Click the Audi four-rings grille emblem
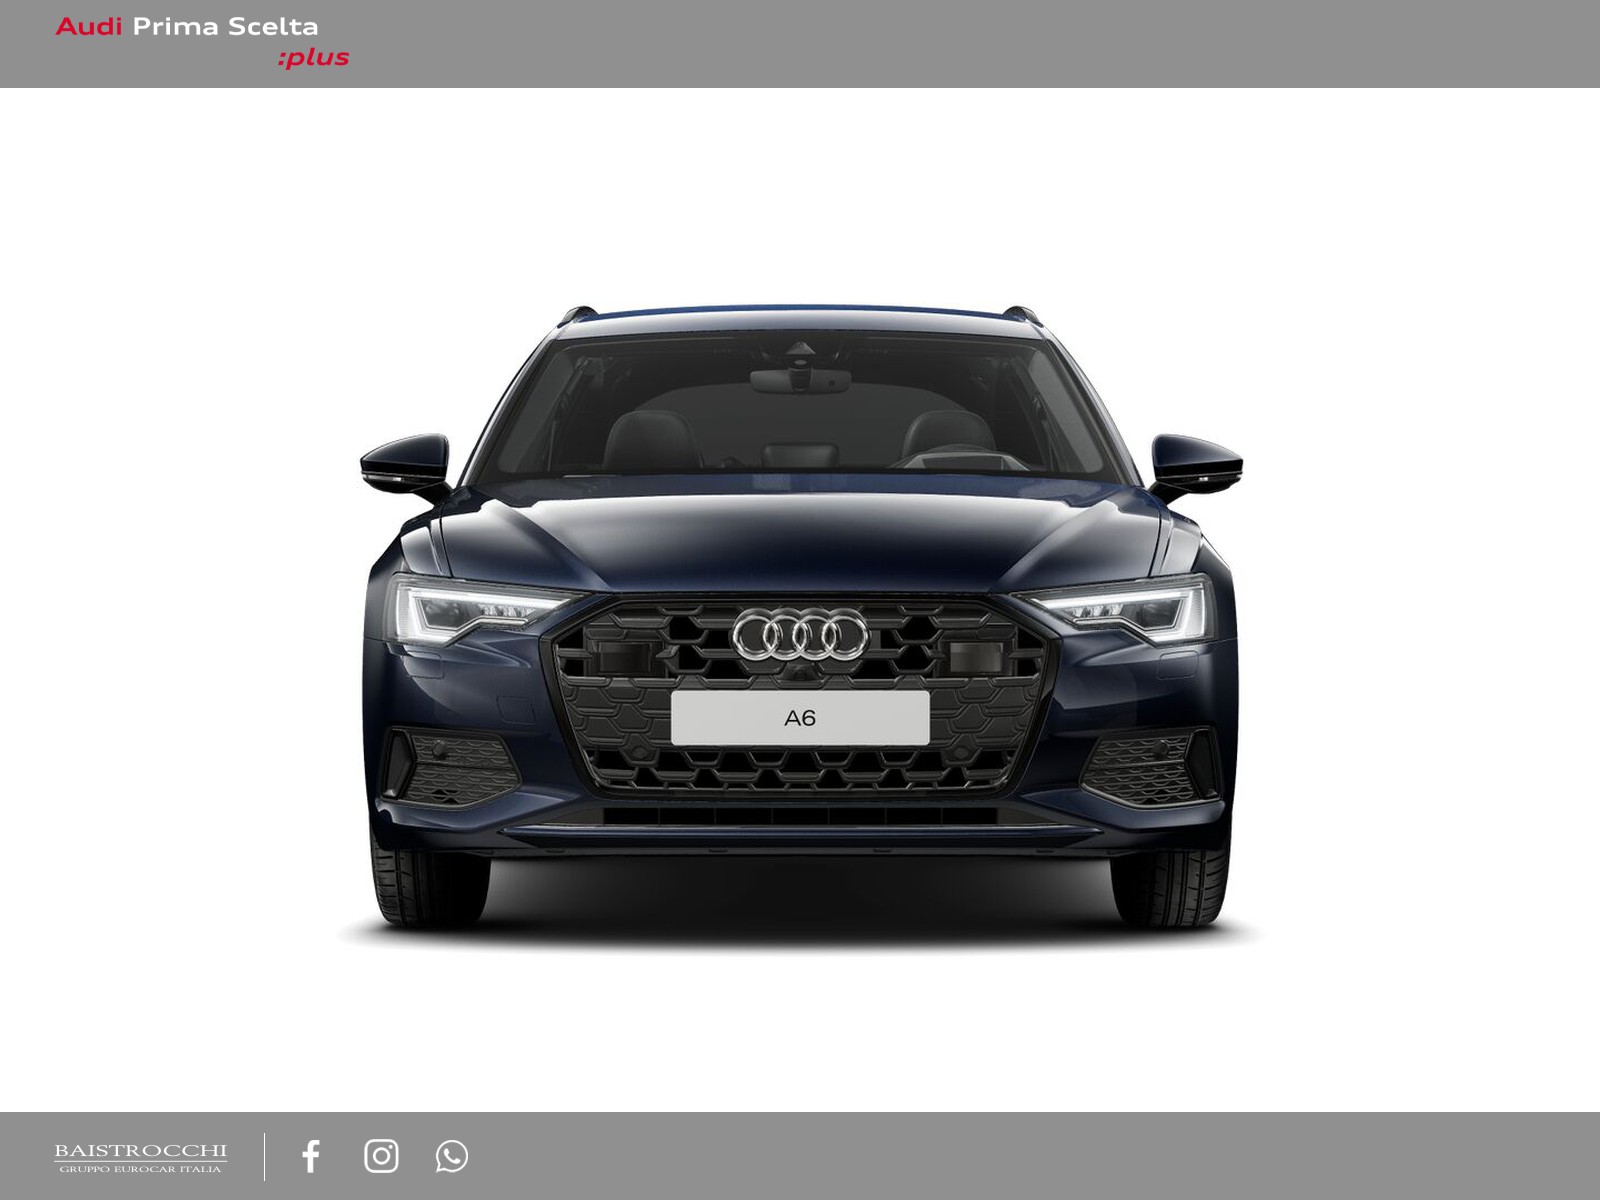Screen dimensions: 1600x1200 (800, 634)
